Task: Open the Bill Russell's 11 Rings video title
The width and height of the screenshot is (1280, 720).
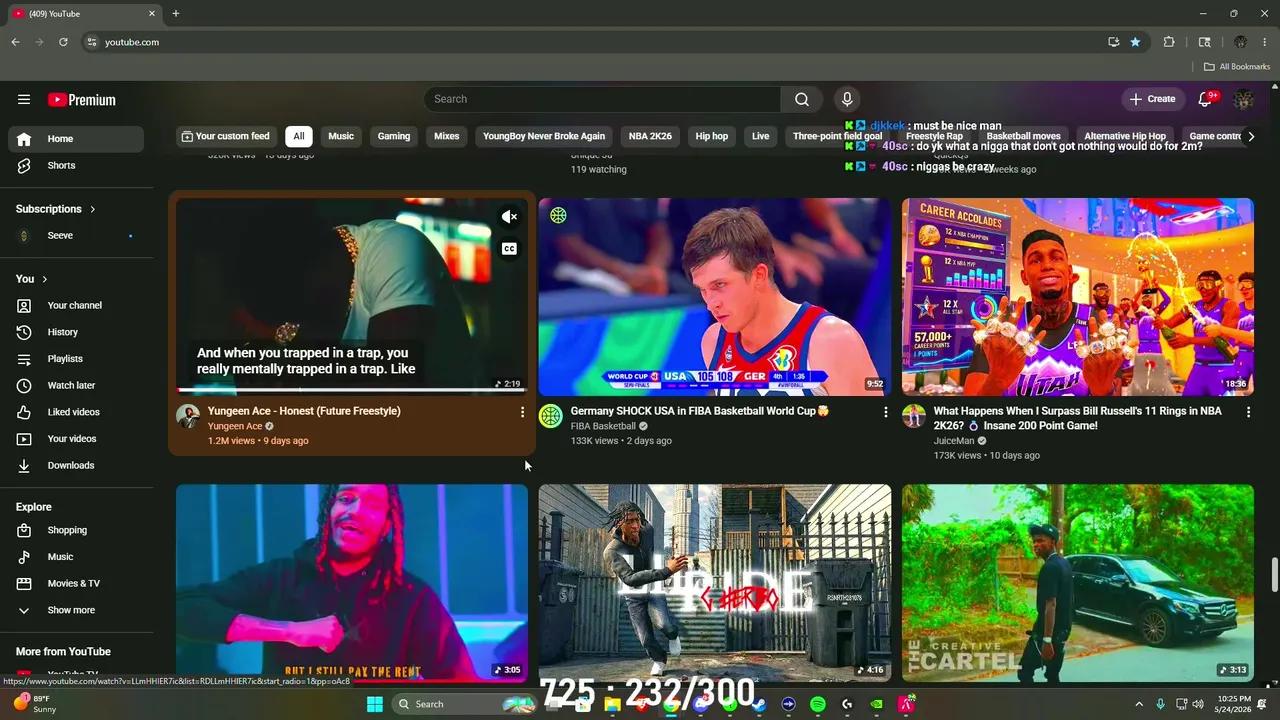Action: click(1078, 418)
